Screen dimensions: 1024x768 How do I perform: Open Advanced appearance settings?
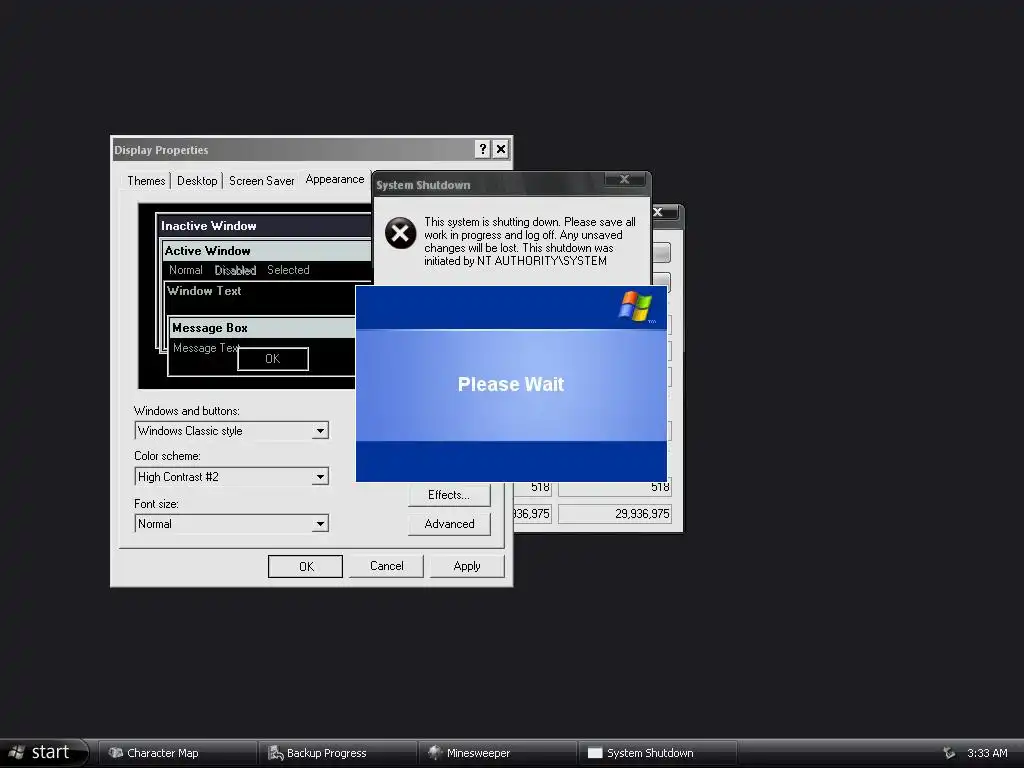point(449,524)
